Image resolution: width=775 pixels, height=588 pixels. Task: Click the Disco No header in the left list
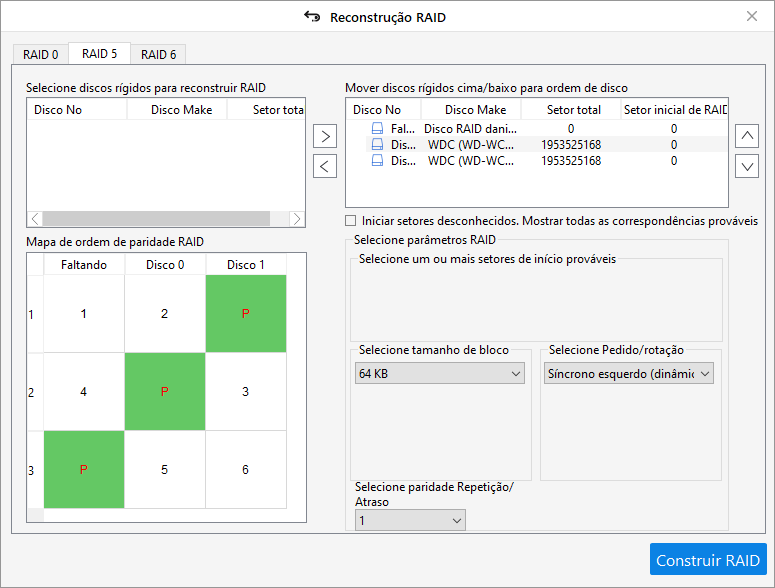pos(77,110)
